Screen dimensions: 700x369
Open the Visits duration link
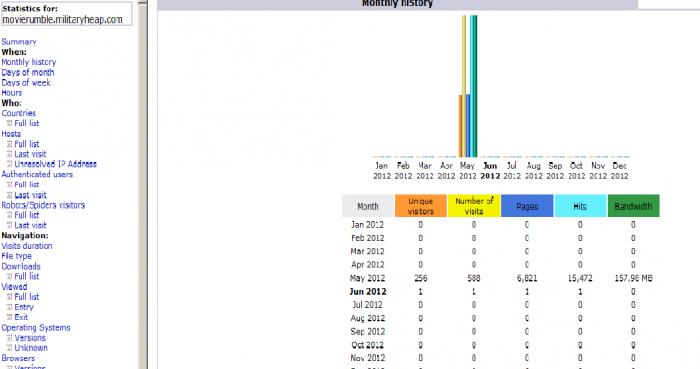click(x=27, y=246)
